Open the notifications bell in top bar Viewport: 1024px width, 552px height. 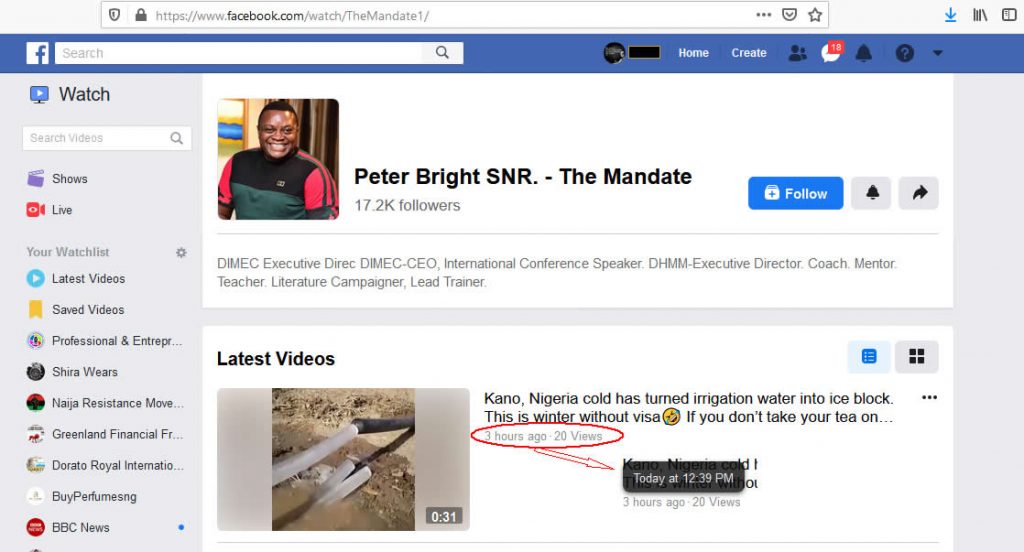point(864,53)
